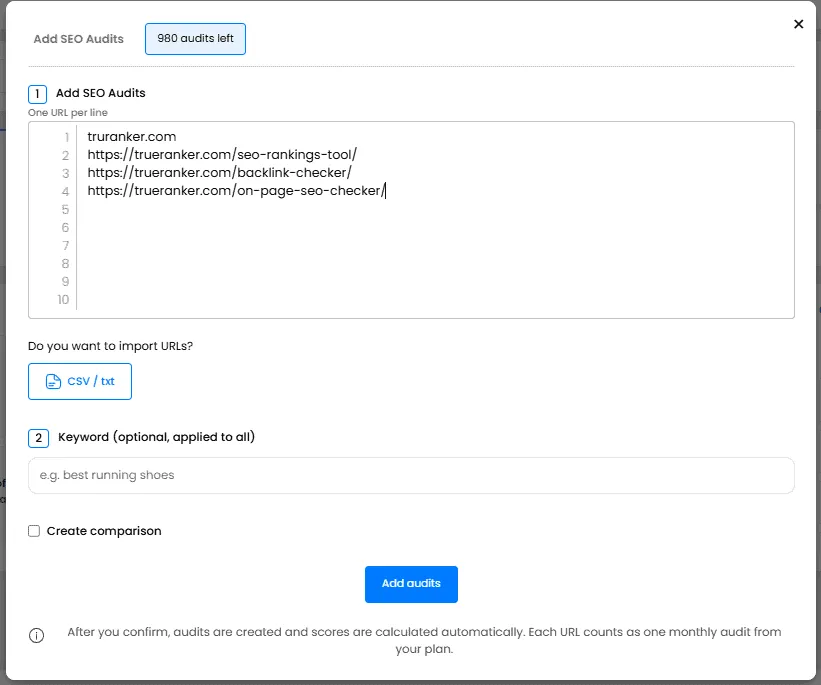Click the 980 audits left badge
821x685 pixels.
[195, 39]
